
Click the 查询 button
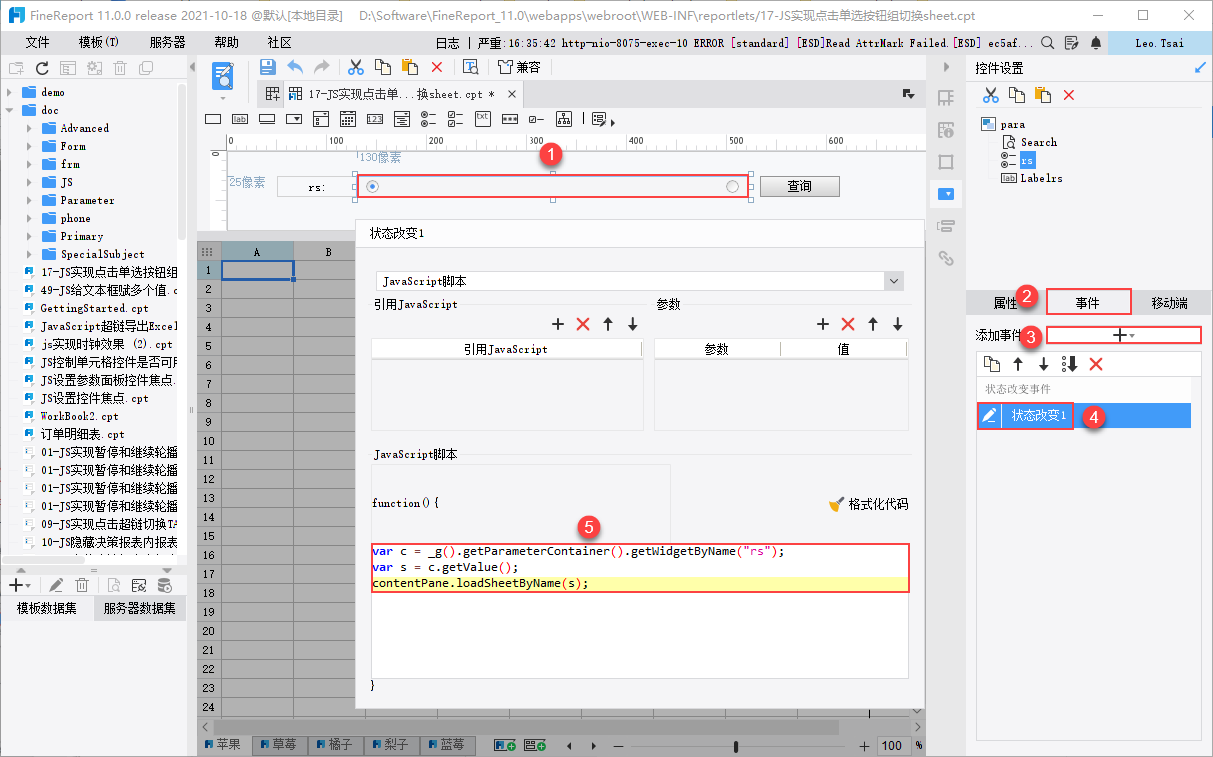click(x=799, y=187)
